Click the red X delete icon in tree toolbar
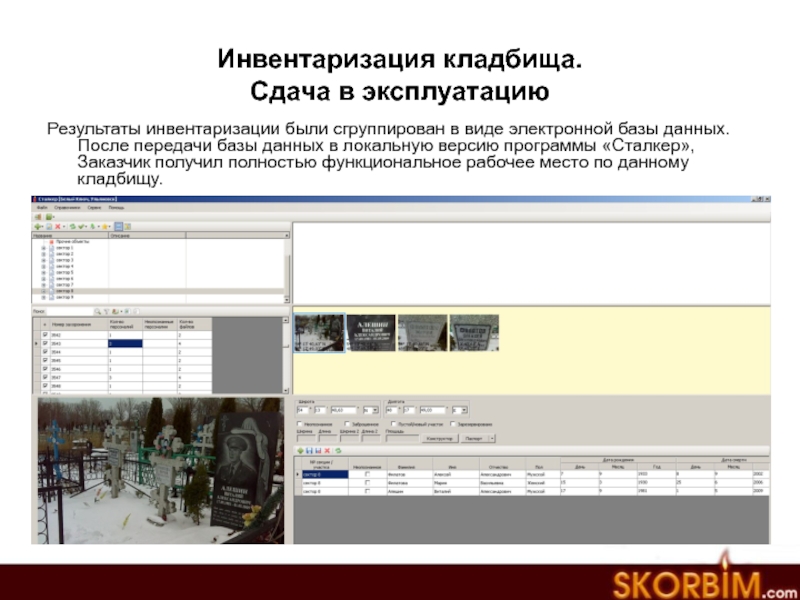800x600 pixels. (x=58, y=227)
